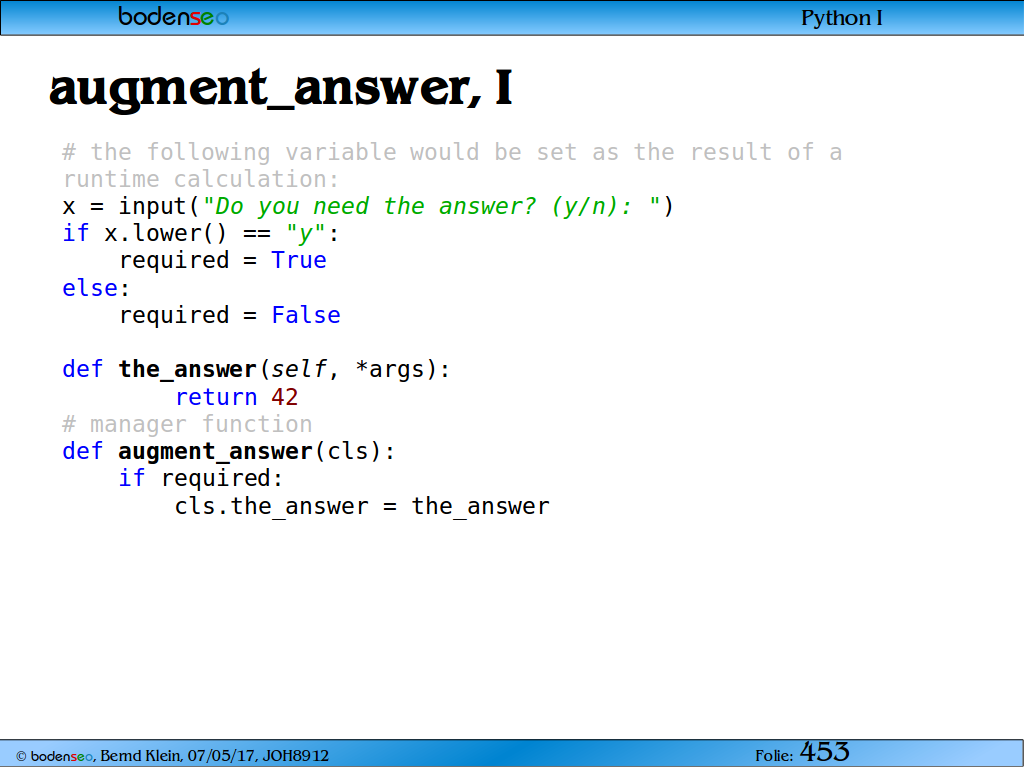Image resolution: width=1024 pixels, height=768 pixels.
Task: Click 'def the_answer(self, *args):' line
Action: (256, 370)
